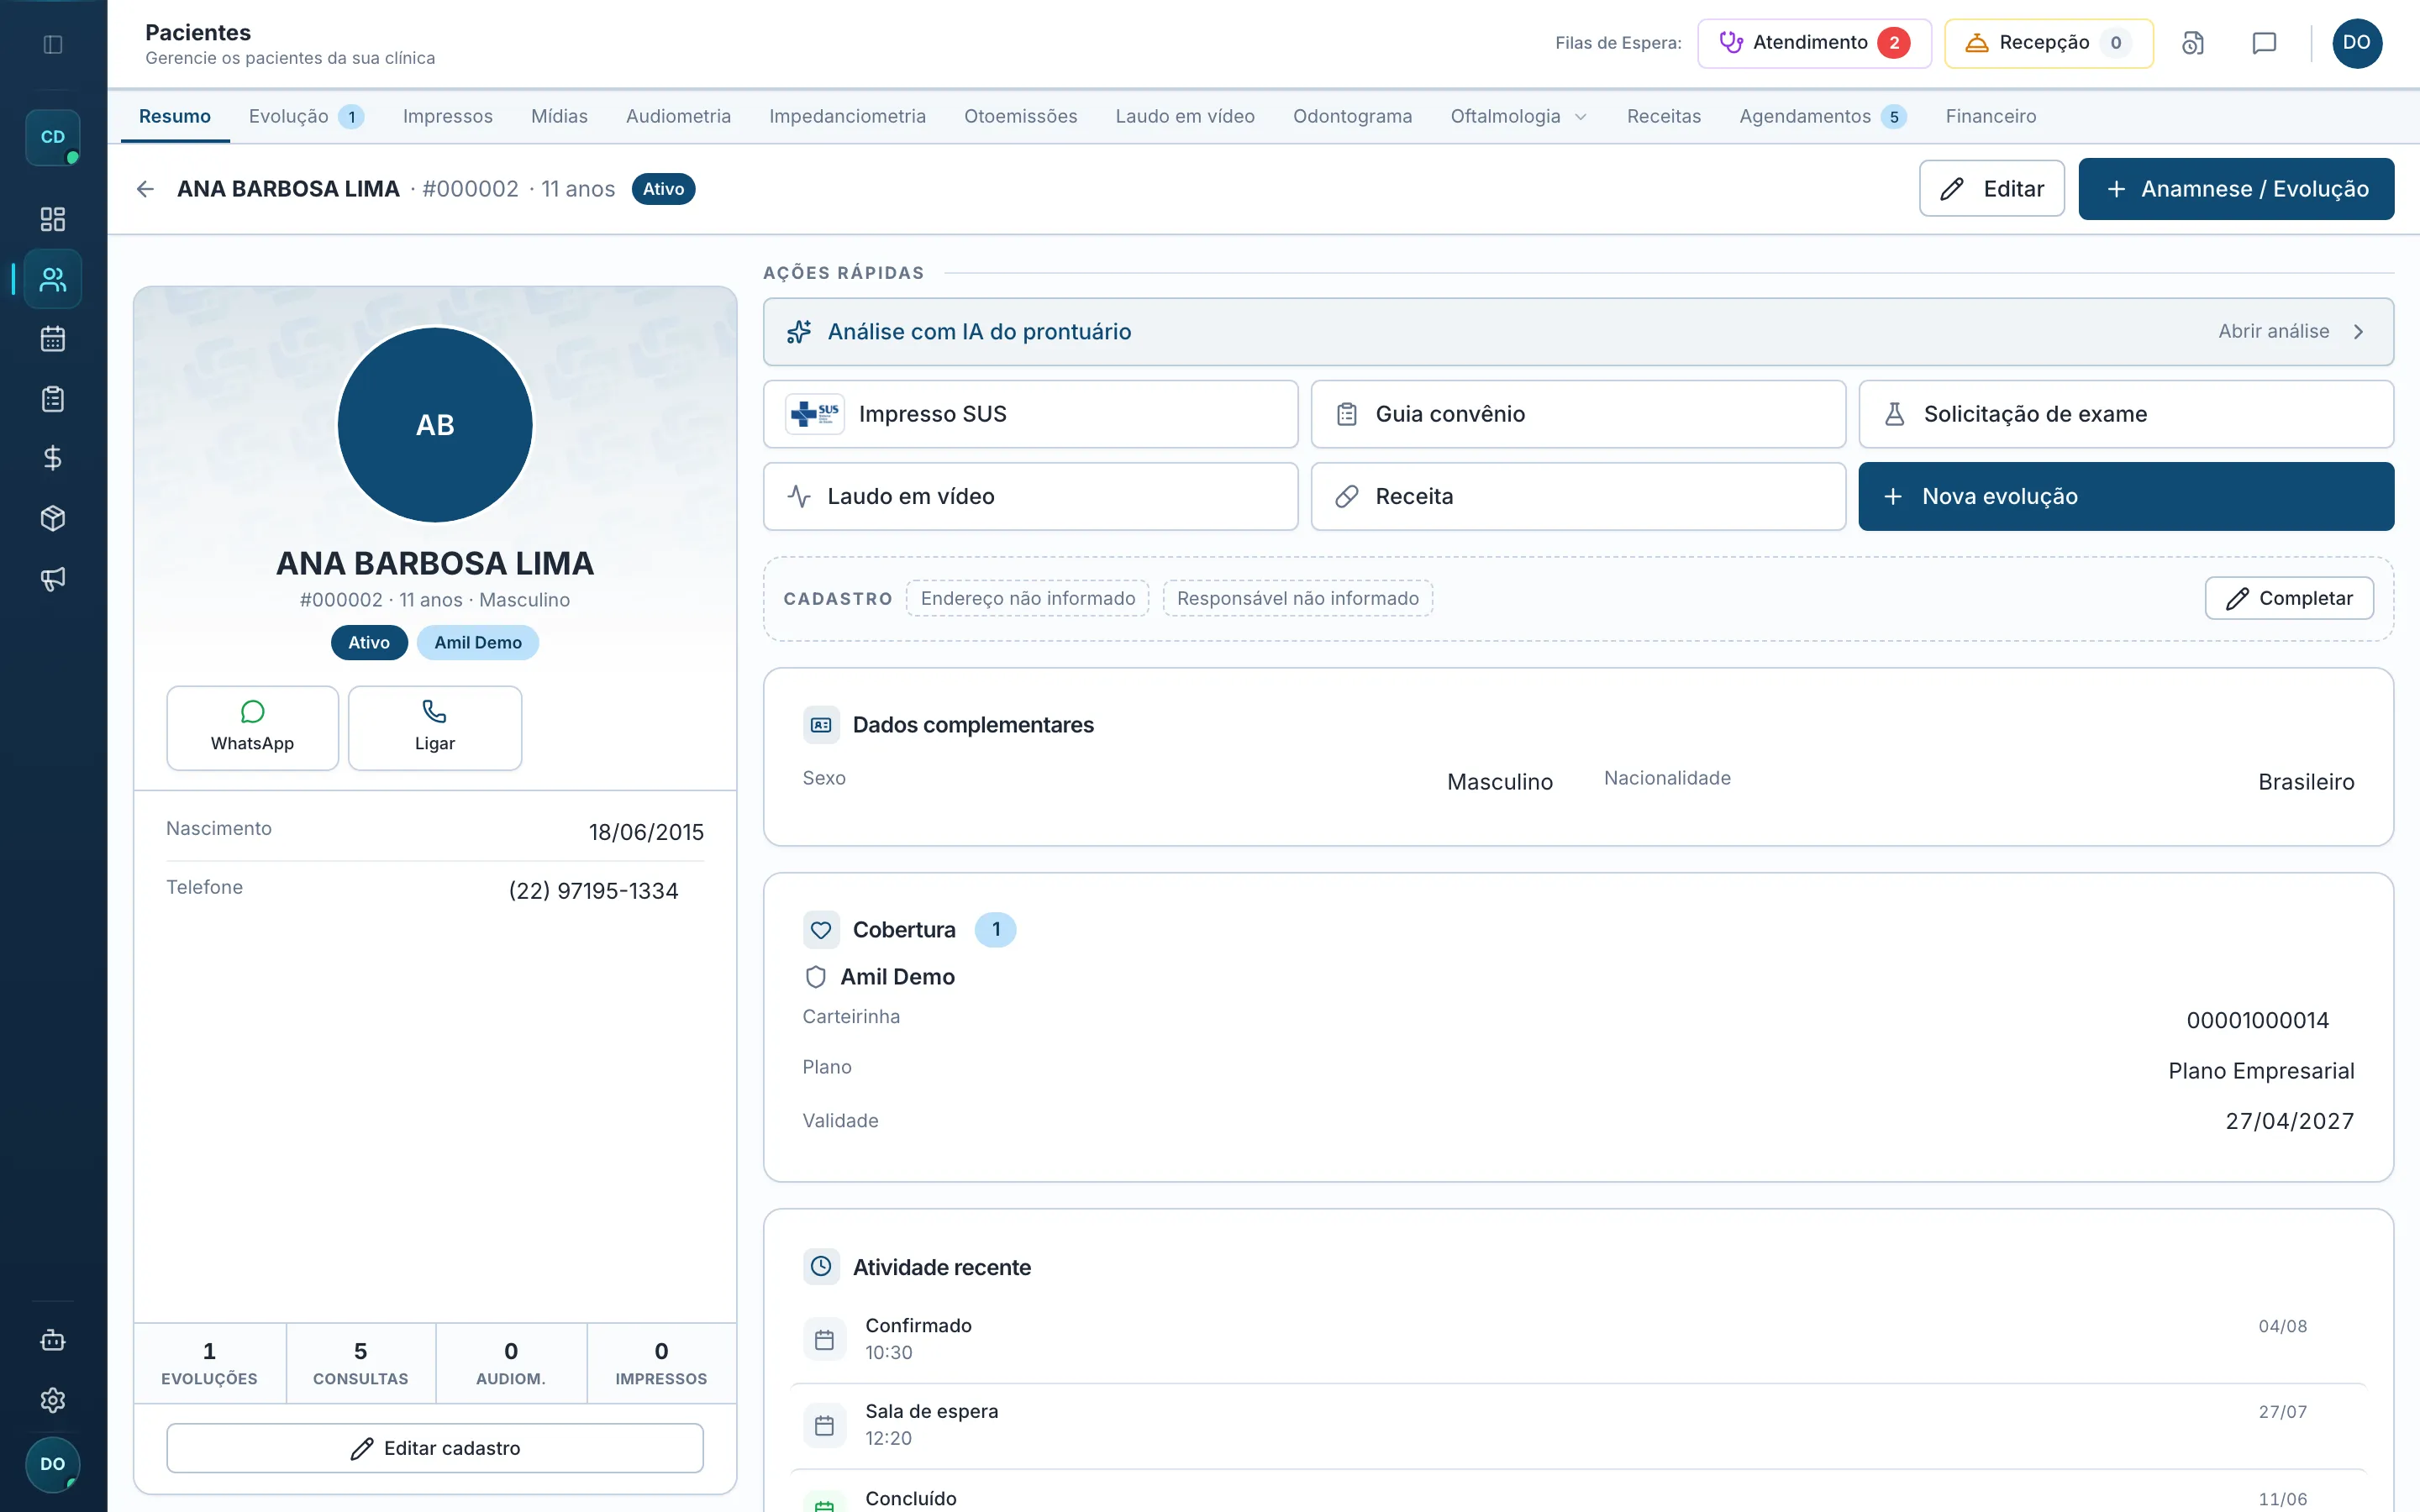Click the Impresso SUS quick action
This screenshot has height=1512, width=2420.
1030,414
